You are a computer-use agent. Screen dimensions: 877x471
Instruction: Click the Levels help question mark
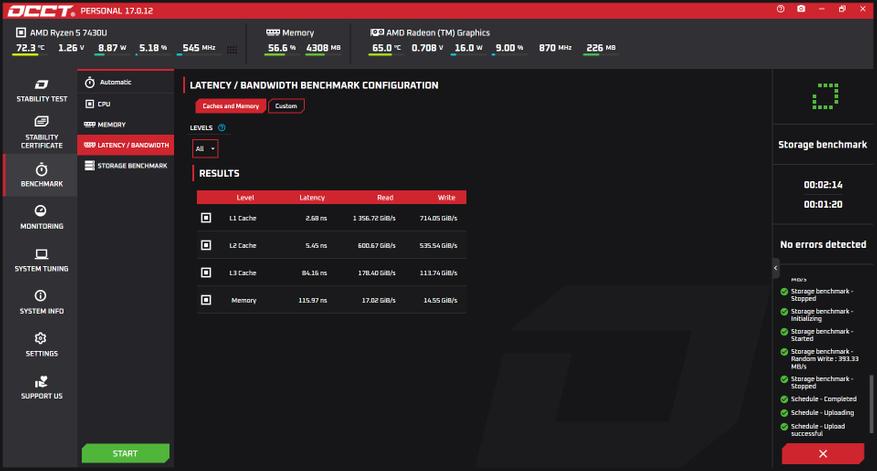click(221, 128)
